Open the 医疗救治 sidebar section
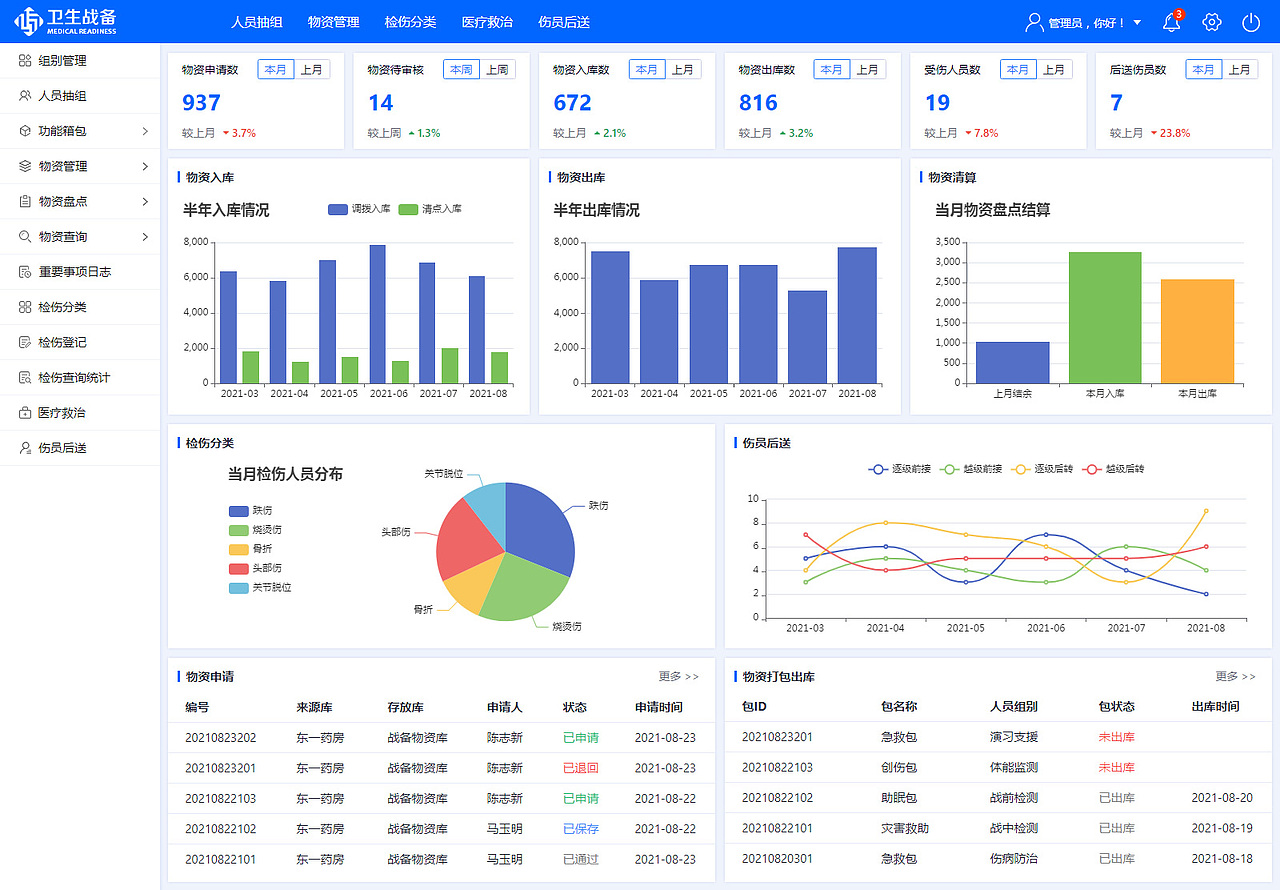The image size is (1280, 890). click(62, 412)
